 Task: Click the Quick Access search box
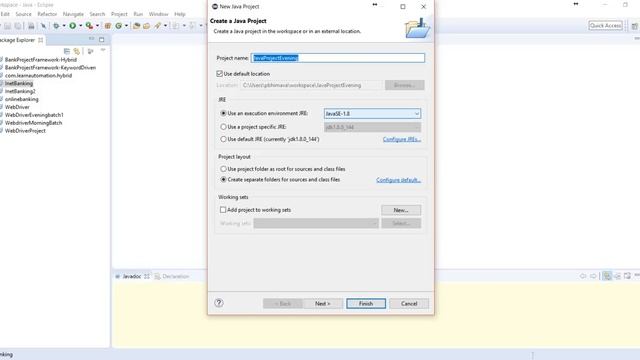tap(606, 25)
